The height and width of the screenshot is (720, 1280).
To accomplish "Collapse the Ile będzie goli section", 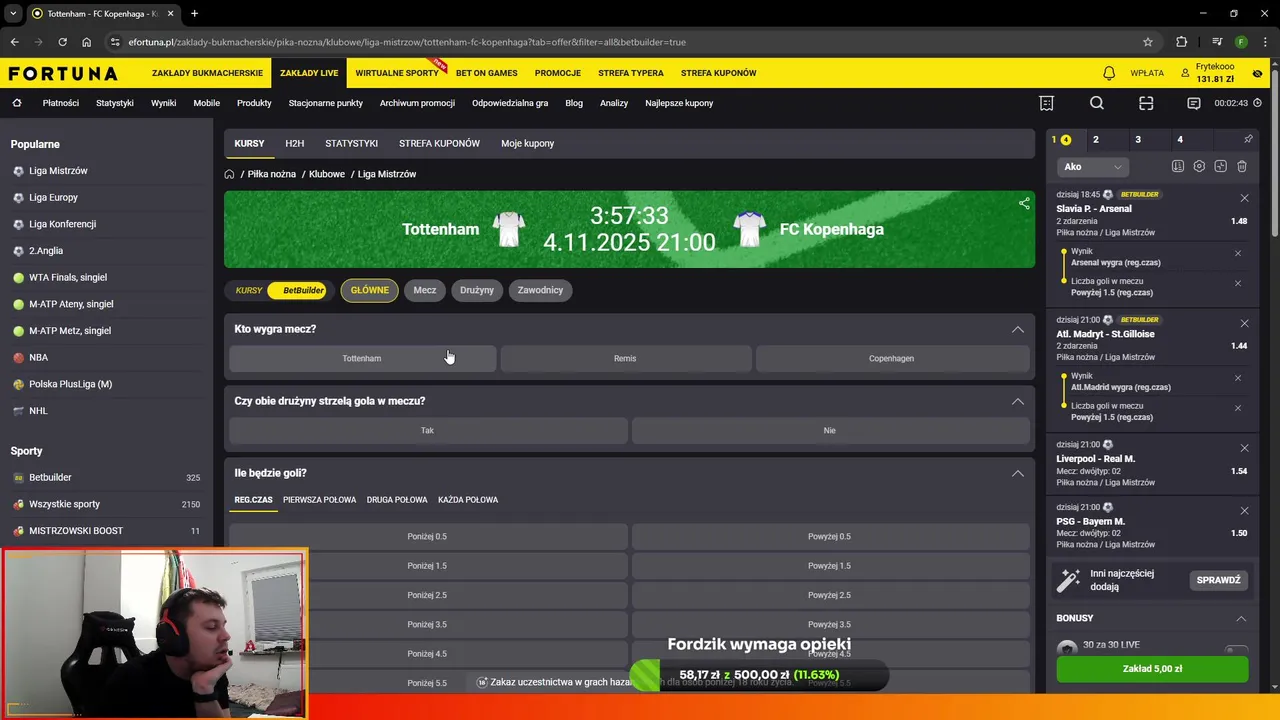I will tap(1018, 473).
